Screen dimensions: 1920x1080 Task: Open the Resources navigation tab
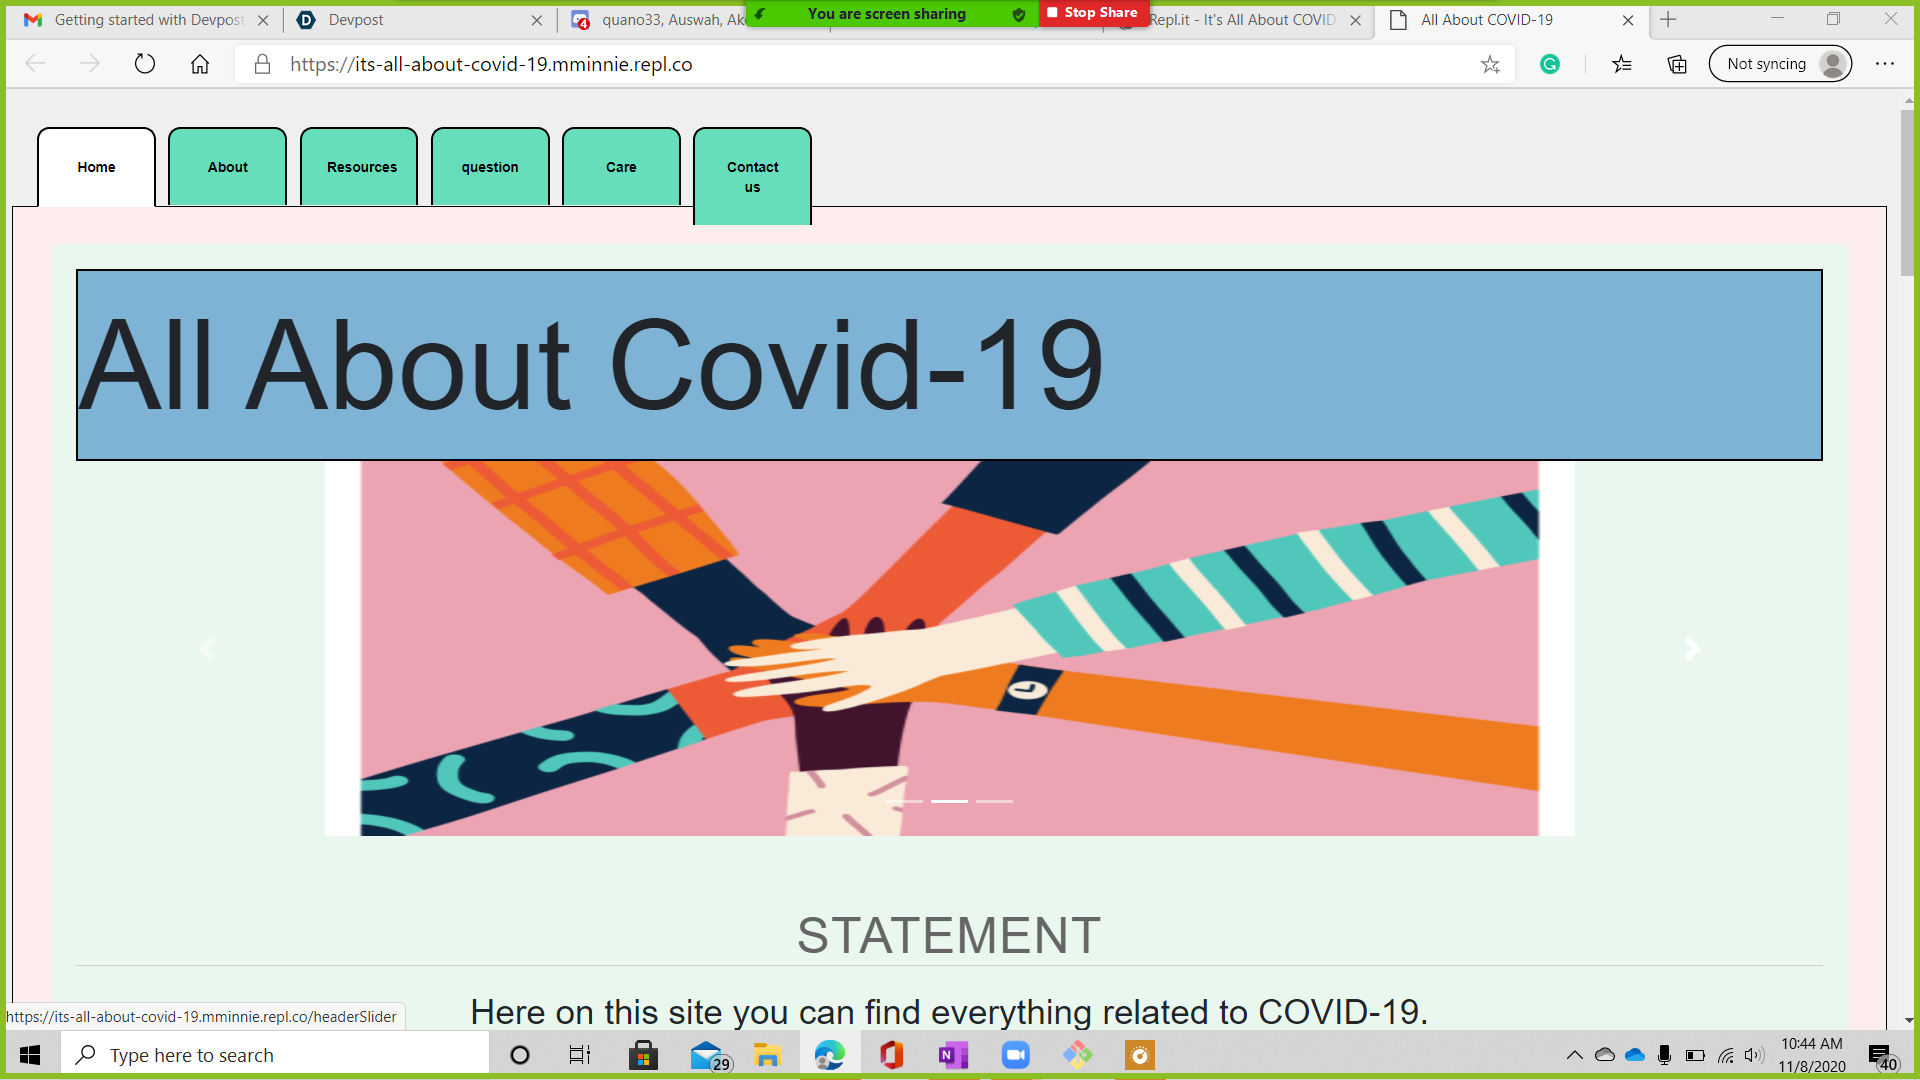[361, 167]
